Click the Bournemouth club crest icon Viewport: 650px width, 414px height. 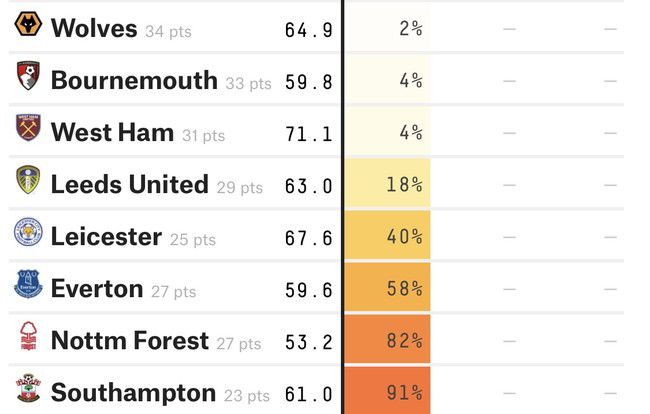point(27,78)
